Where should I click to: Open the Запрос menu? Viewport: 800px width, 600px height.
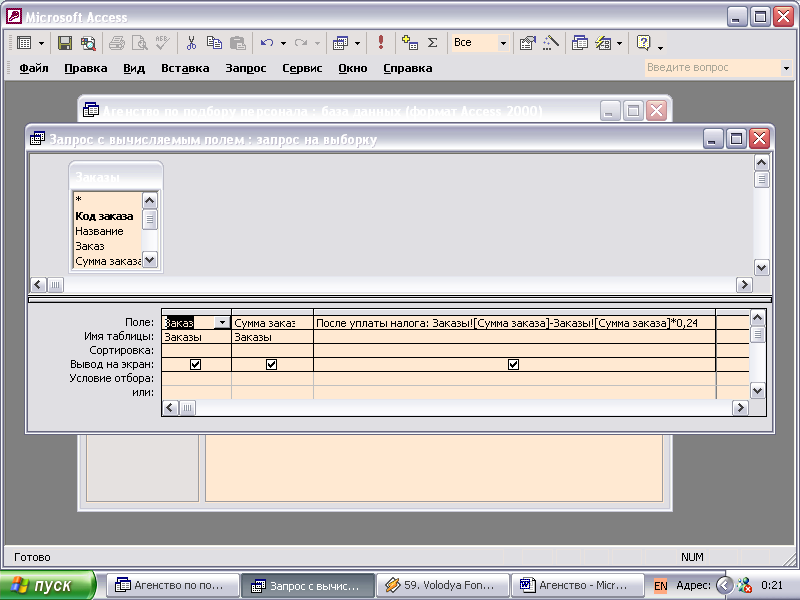245,68
